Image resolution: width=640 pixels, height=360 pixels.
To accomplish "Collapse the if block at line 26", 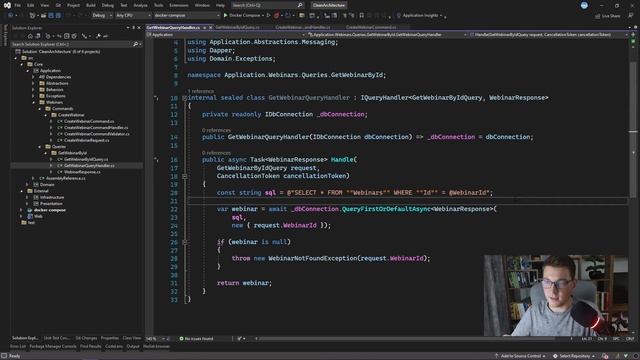I will pyautogui.click(x=184, y=242).
